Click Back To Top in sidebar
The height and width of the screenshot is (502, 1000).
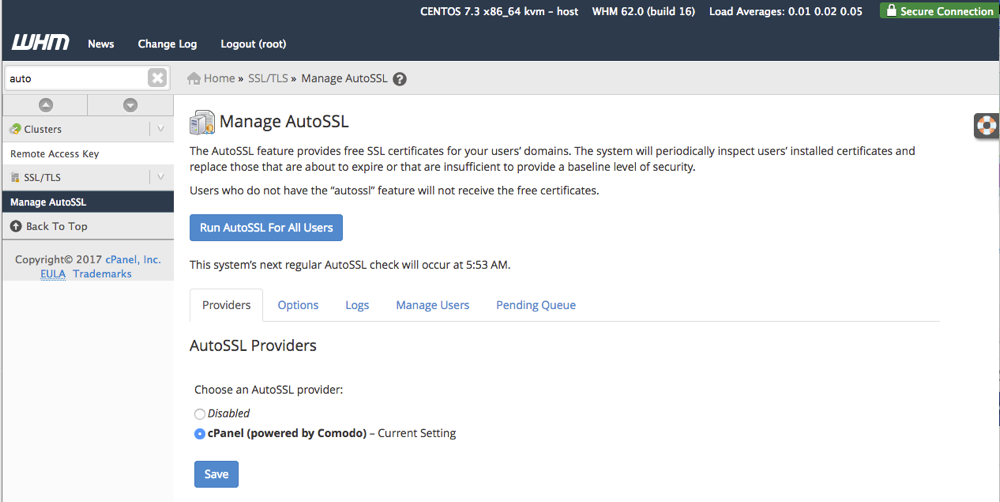57,226
